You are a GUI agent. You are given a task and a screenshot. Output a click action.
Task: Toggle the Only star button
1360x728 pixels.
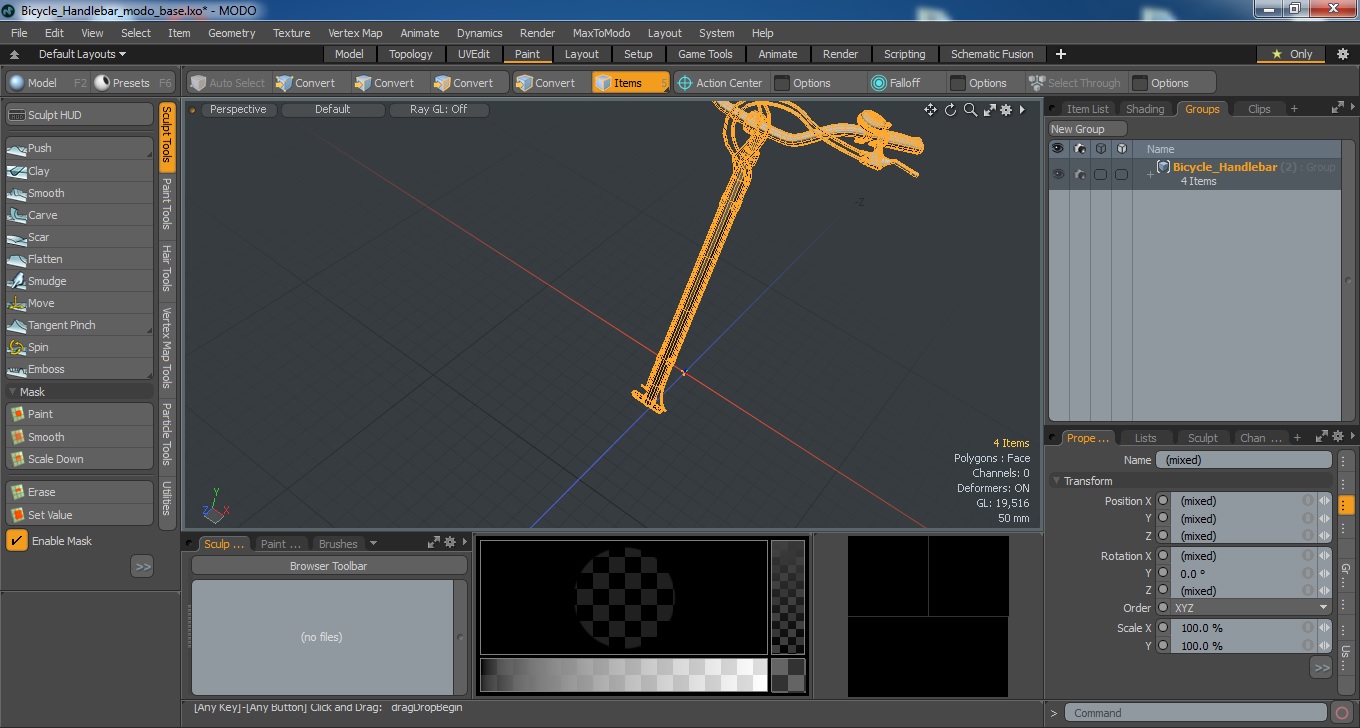coord(1292,54)
